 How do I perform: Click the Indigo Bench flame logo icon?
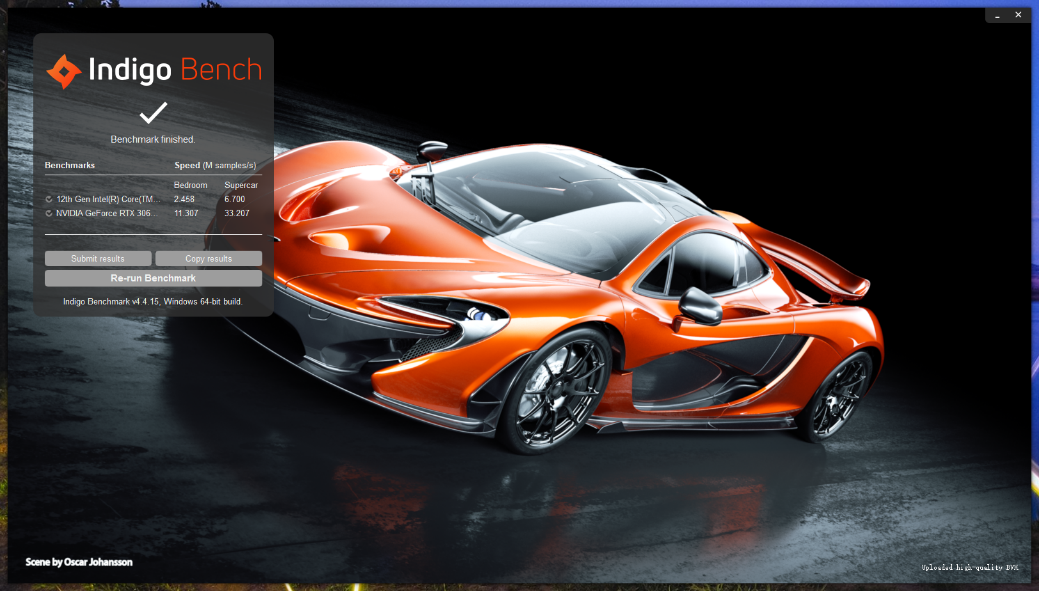coord(64,71)
